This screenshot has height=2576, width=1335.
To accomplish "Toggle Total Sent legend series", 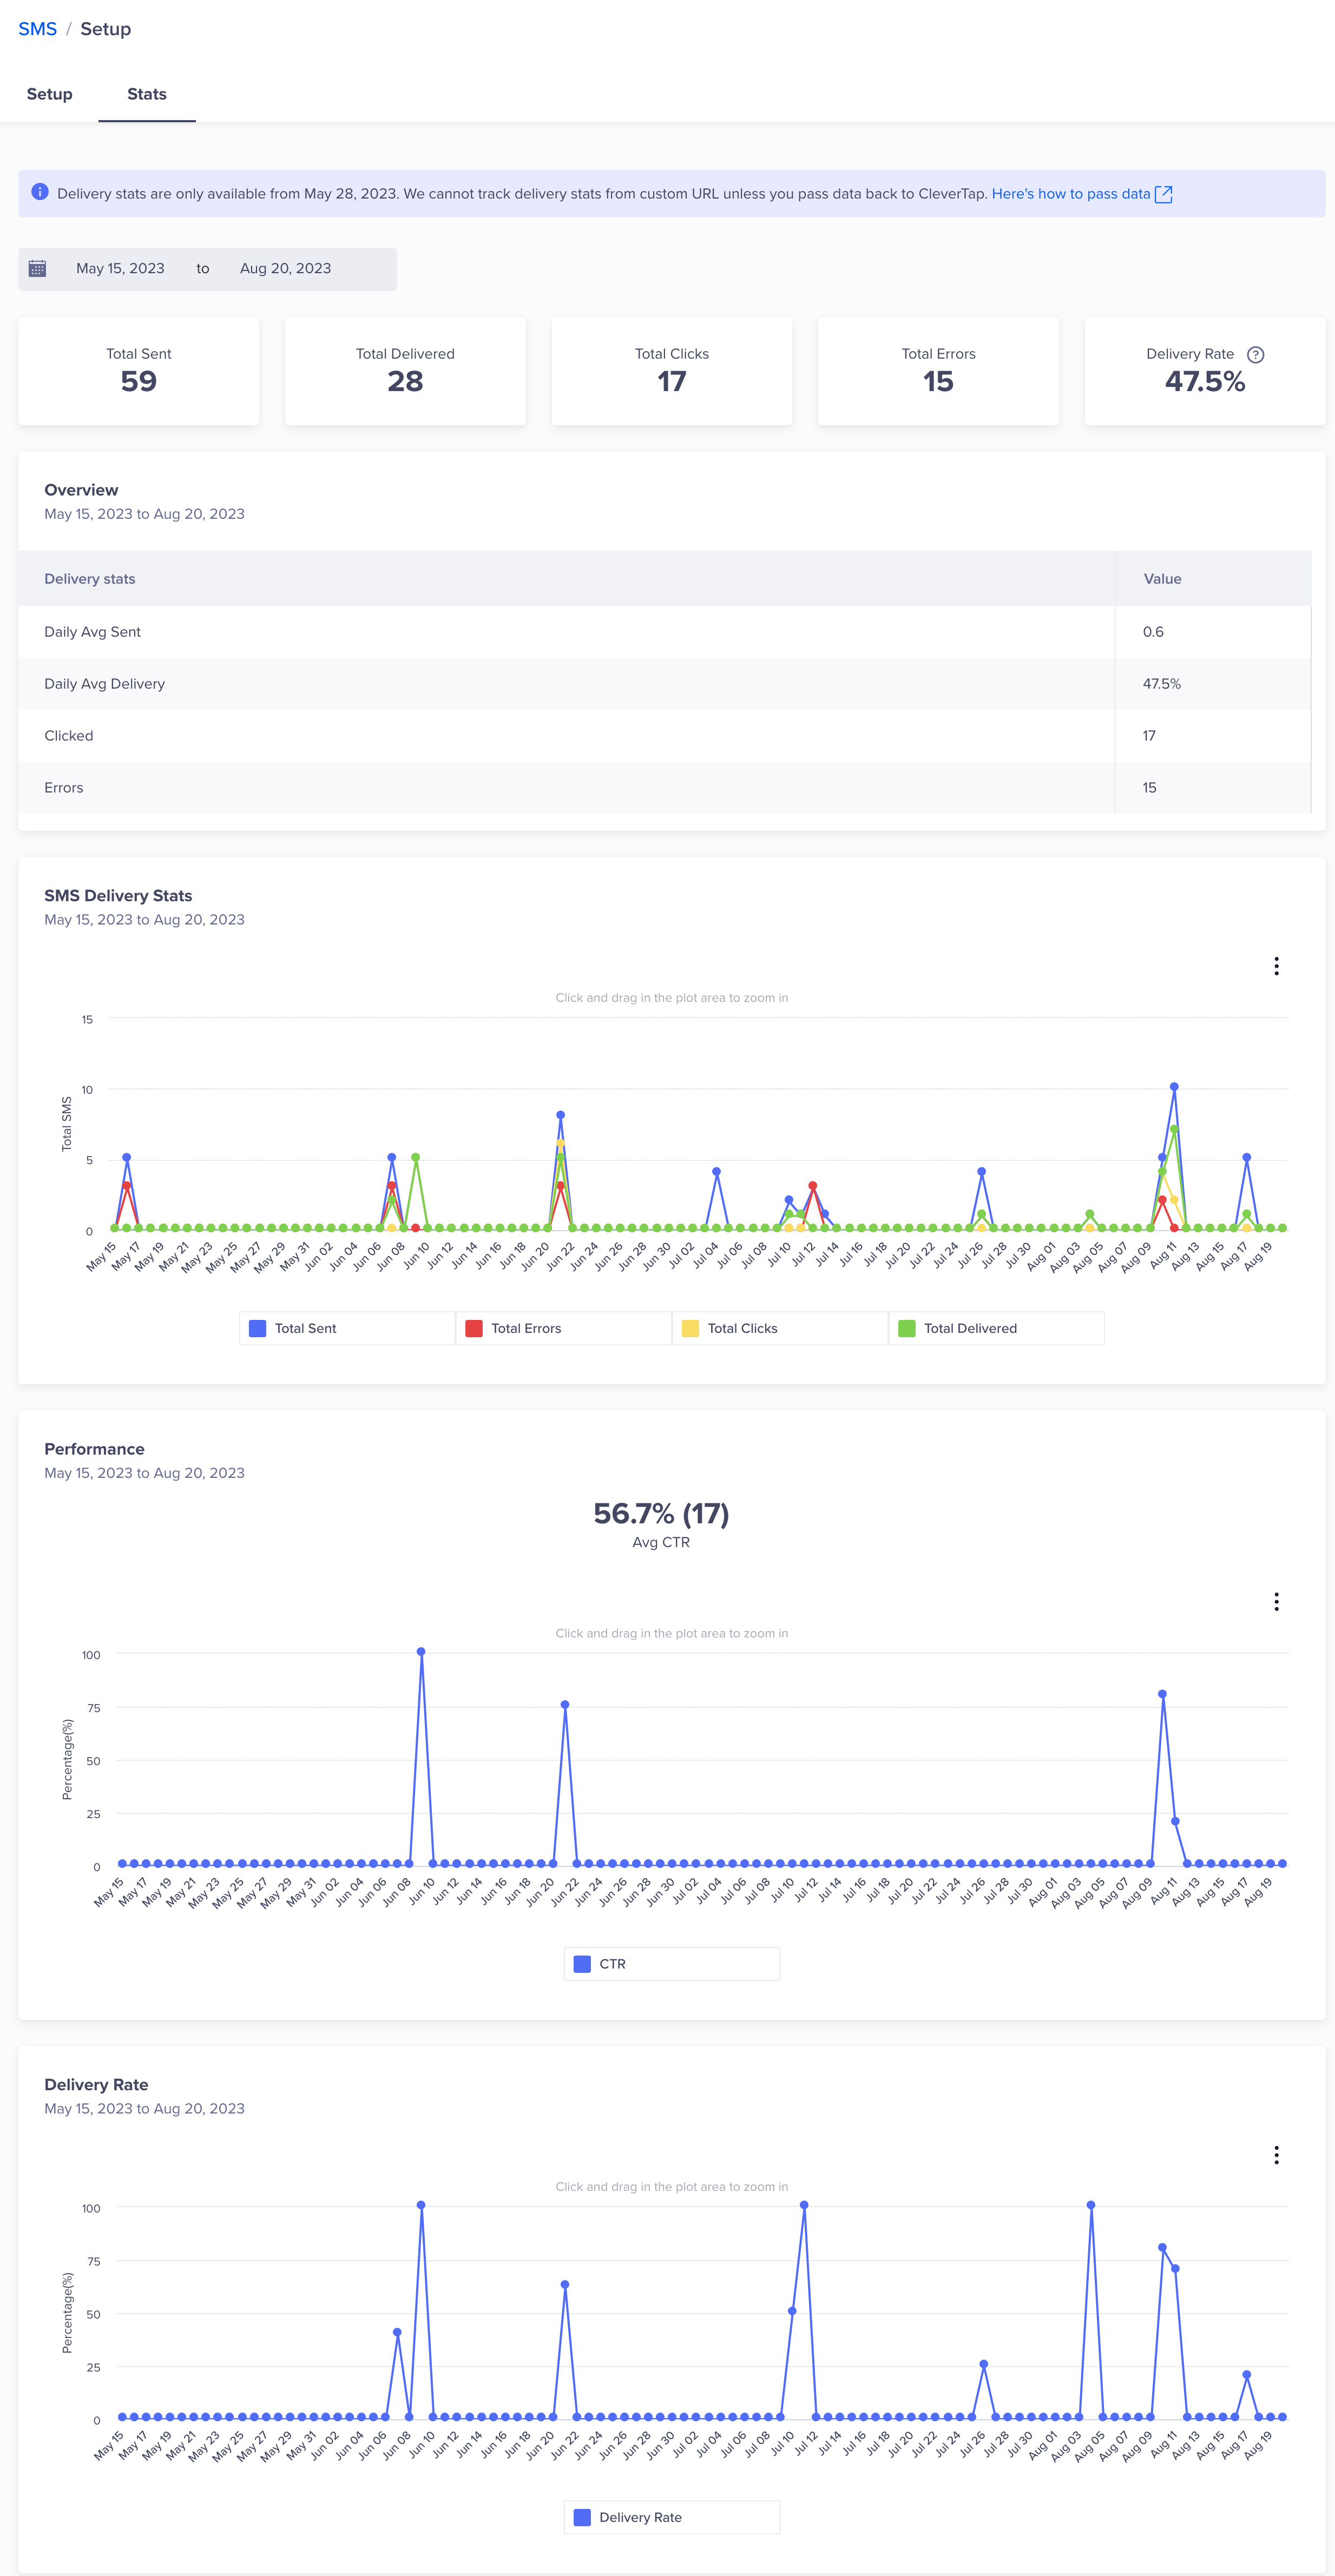I will [x=347, y=1328].
